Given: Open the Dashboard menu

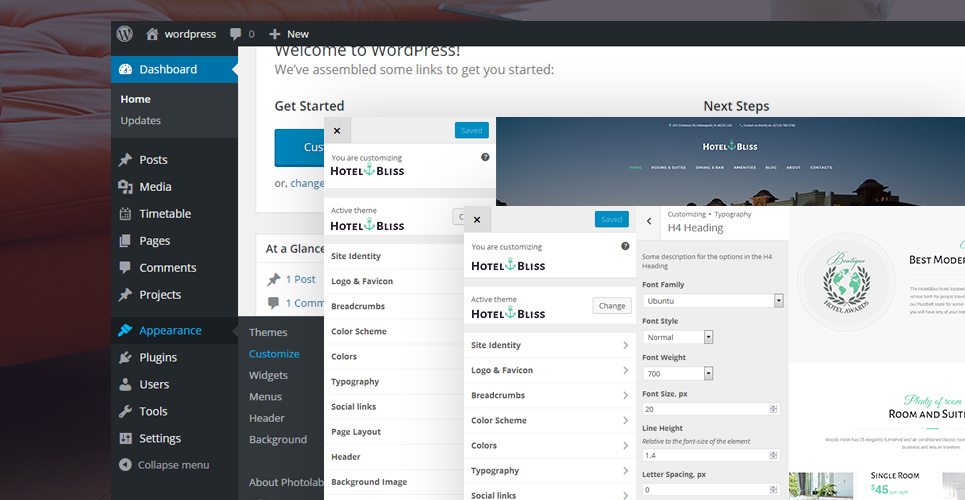Looking at the screenshot, I should coord(174,70).
